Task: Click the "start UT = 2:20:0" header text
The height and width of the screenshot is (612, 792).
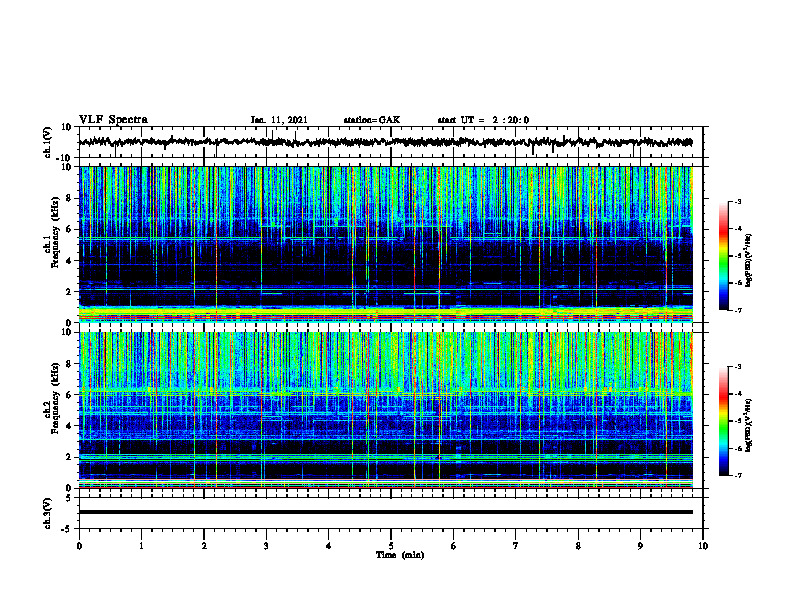Action: tap(483, 120)
